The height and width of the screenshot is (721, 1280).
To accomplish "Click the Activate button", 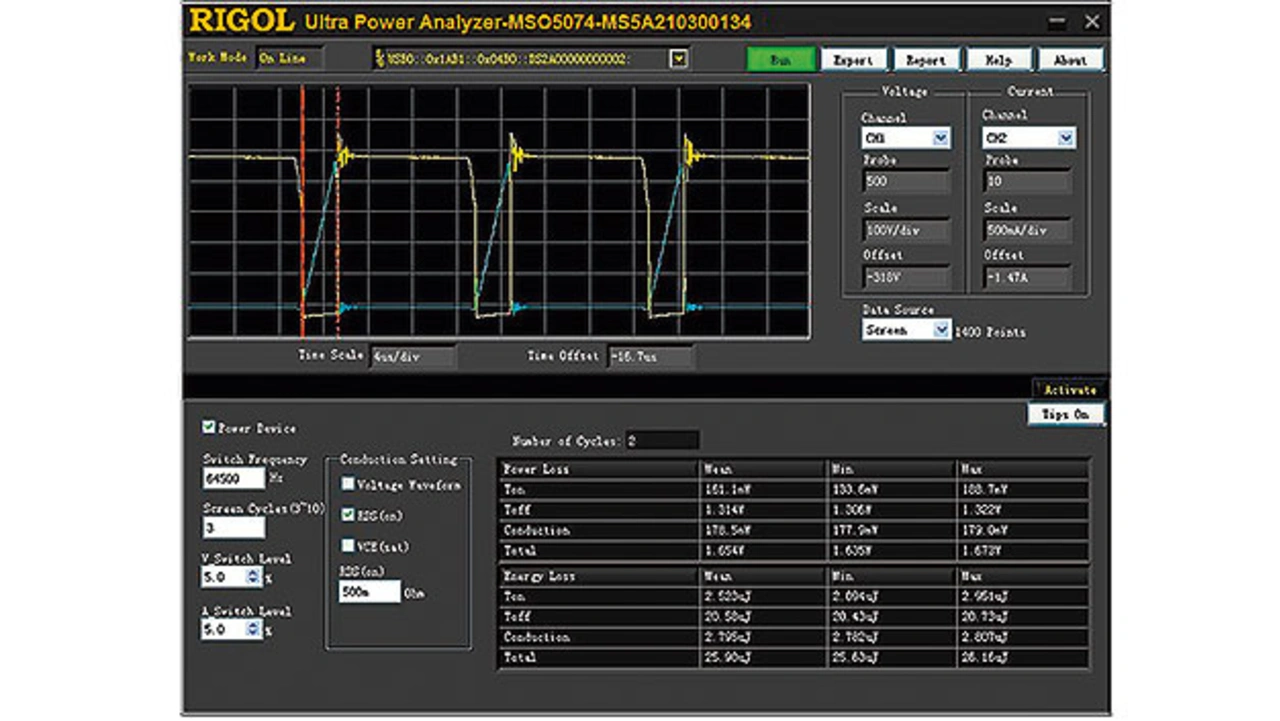I will (x=1069, y=390).
